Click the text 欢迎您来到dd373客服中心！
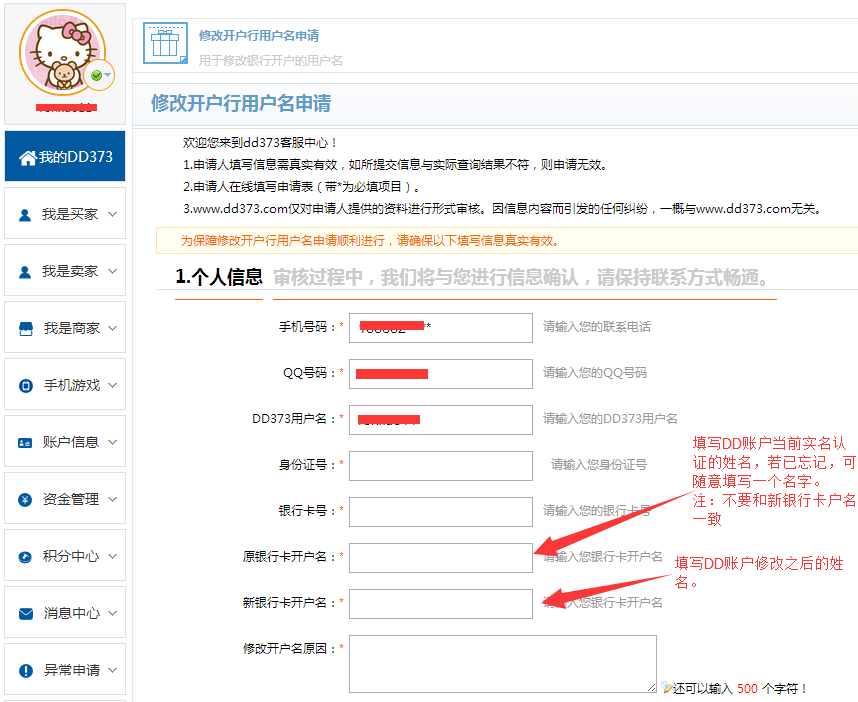 [x=260, y=143]
